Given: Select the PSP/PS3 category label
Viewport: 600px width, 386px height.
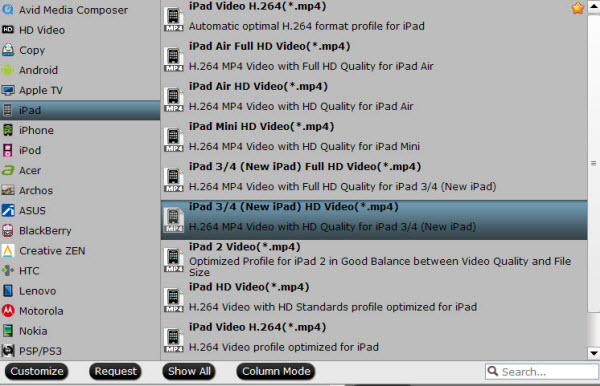Looking at the screenshot, I should point(40,351).
